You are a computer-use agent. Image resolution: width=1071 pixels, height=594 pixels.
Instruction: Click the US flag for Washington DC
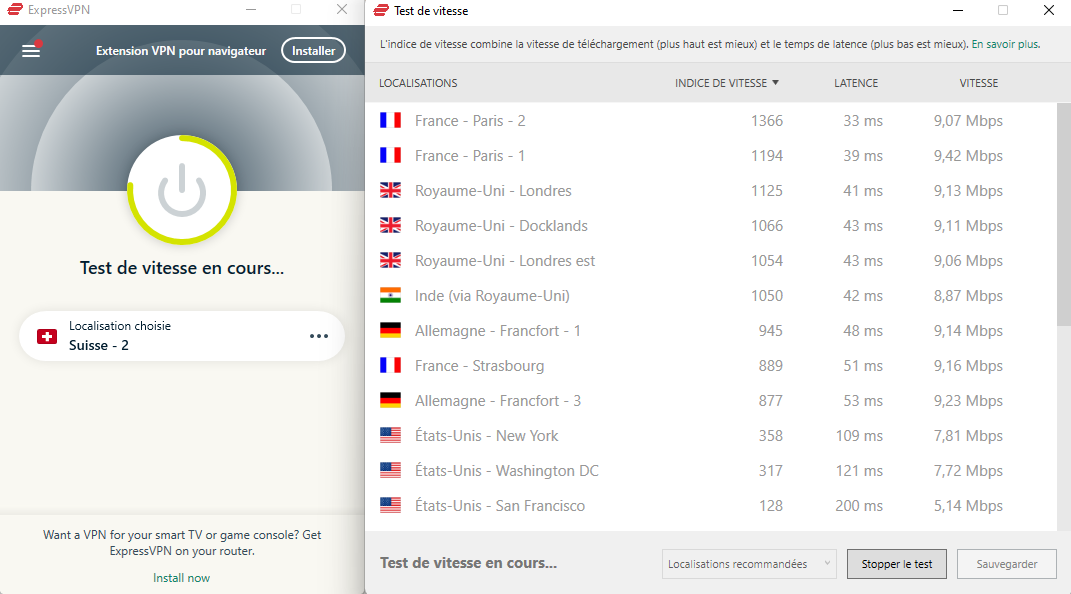coord(391,470)
